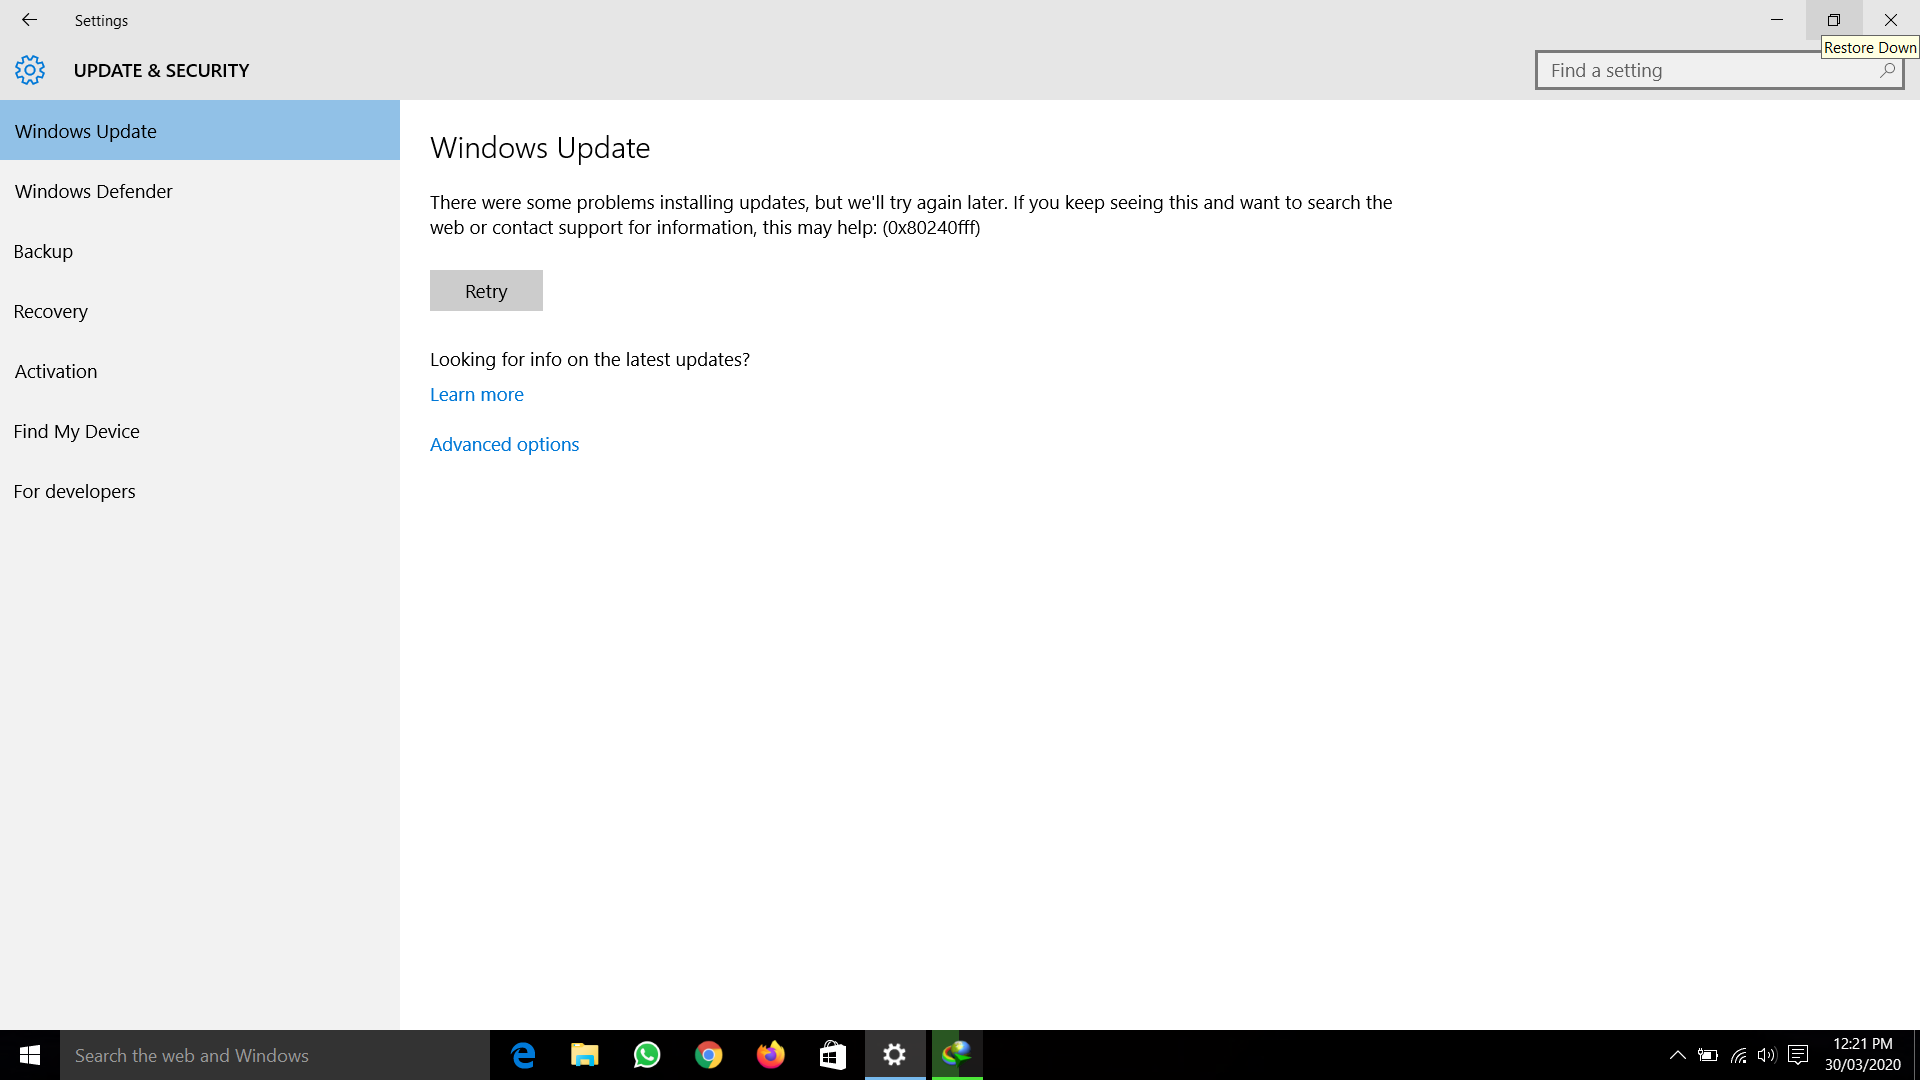1920x1080 pixels.
Task: Open Action Center notifications icon
Action: coord(1798,1055)
